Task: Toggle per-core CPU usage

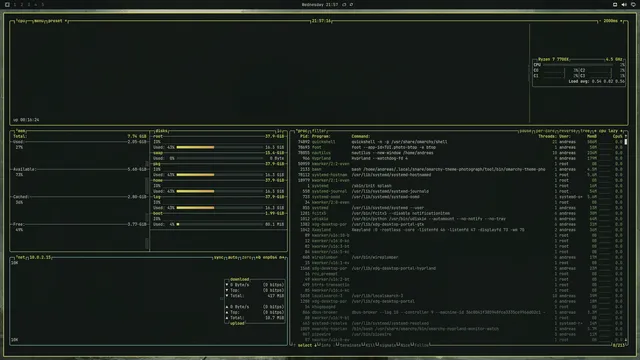Action: click(545, 131)
